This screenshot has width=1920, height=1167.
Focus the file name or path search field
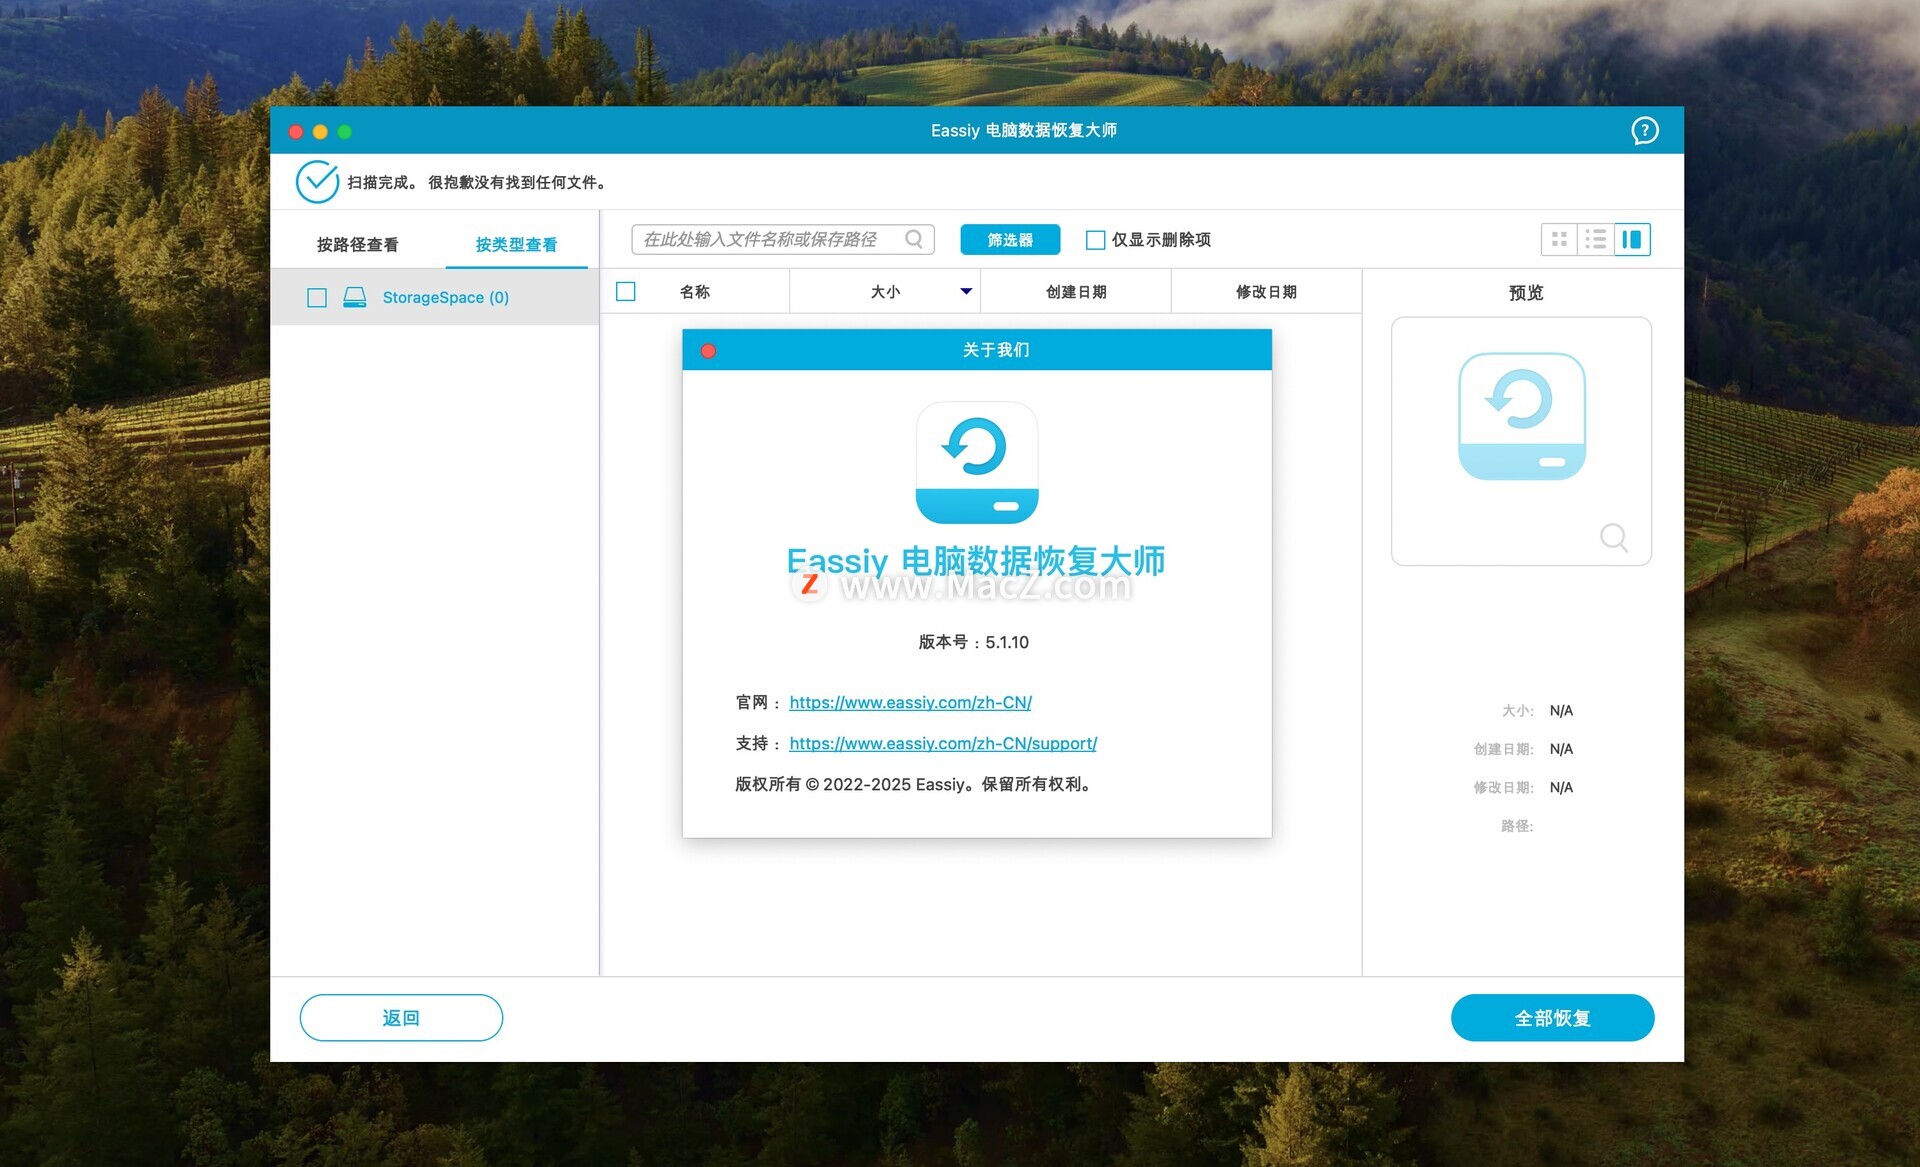point(782,239)
